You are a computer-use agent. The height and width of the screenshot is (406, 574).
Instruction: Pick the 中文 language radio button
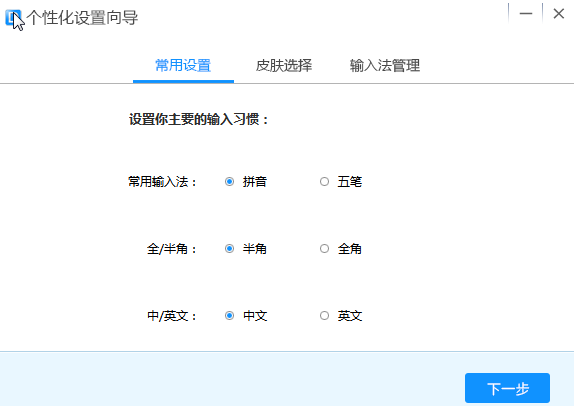click(230, 316)
